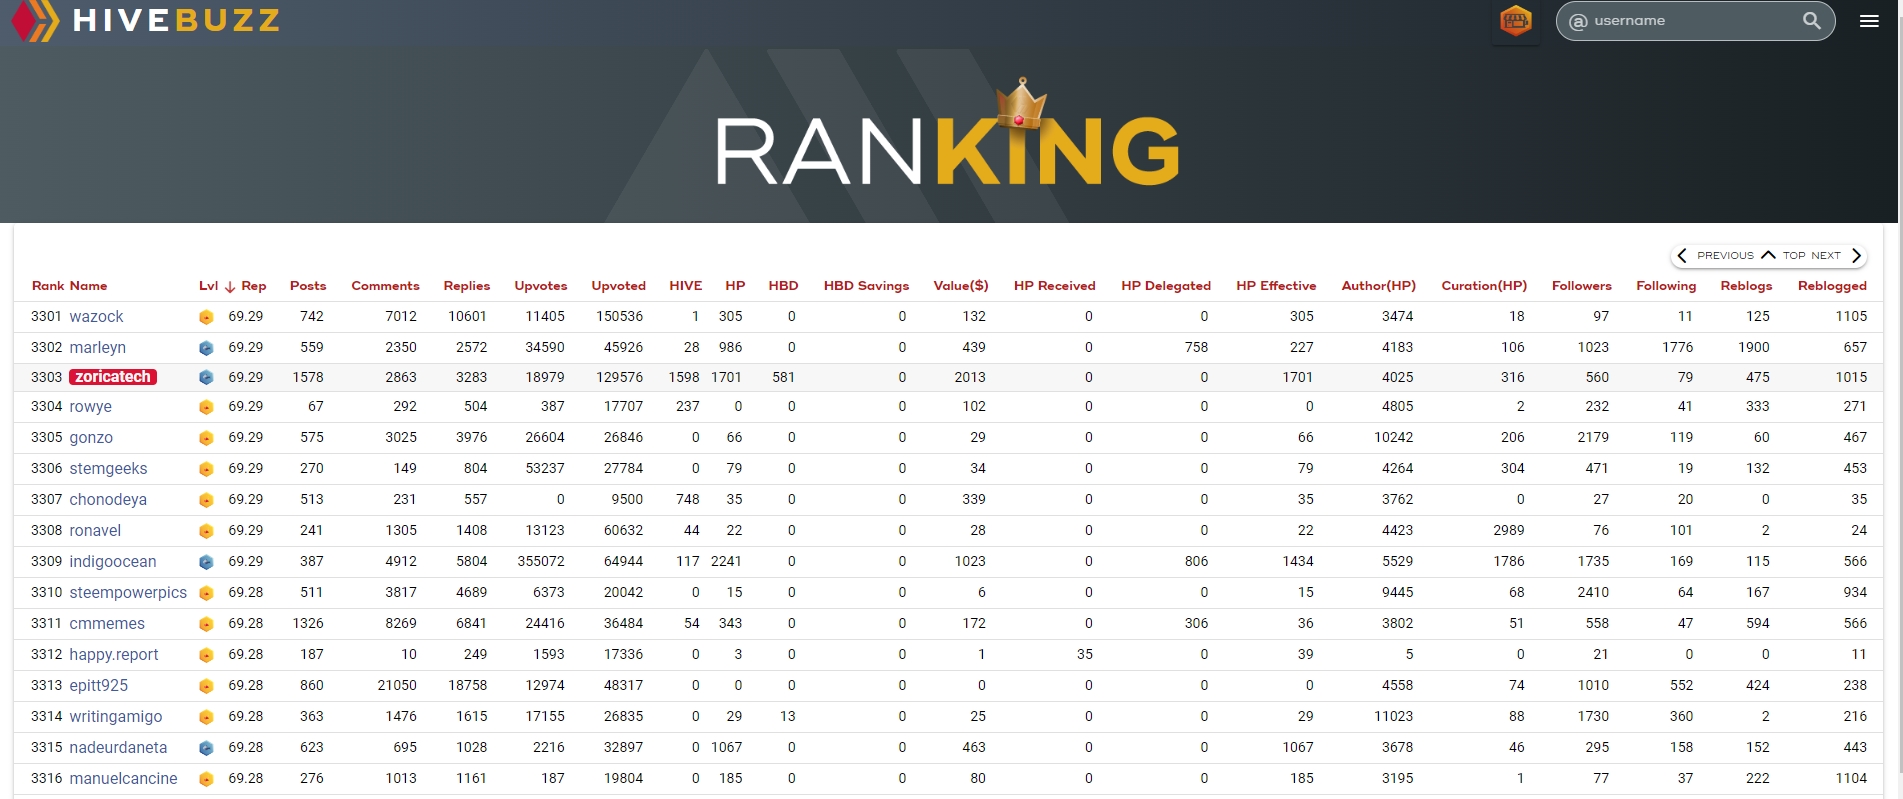
Task: Sort by HP Received column header
Action: pos(1055,286)
